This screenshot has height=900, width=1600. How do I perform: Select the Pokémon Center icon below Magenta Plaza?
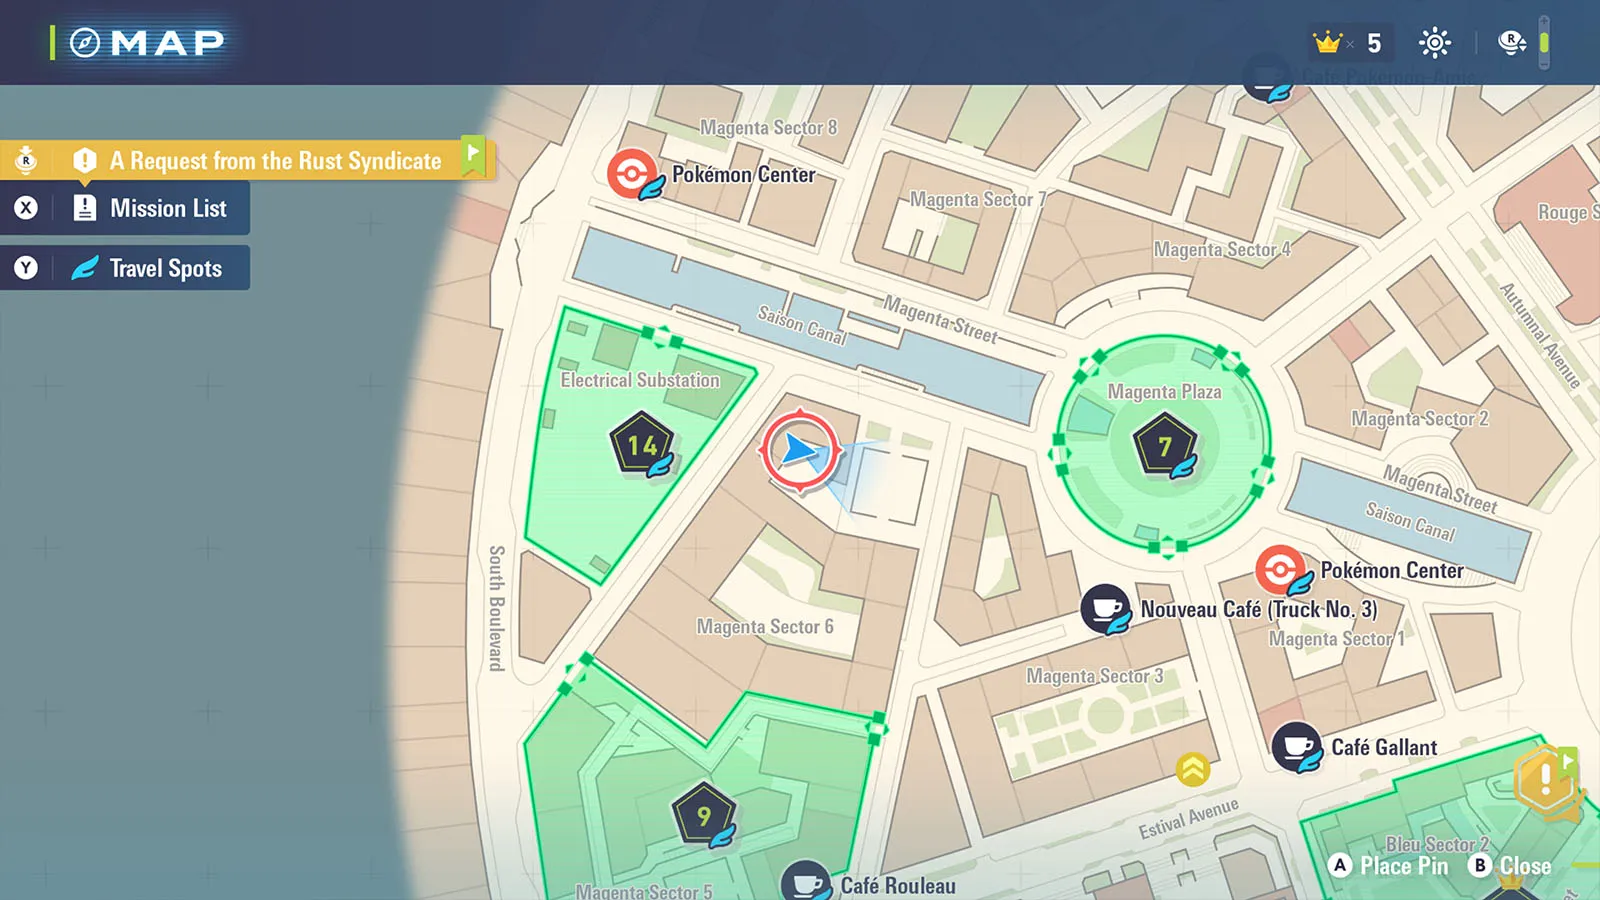tap(1280, 570)
